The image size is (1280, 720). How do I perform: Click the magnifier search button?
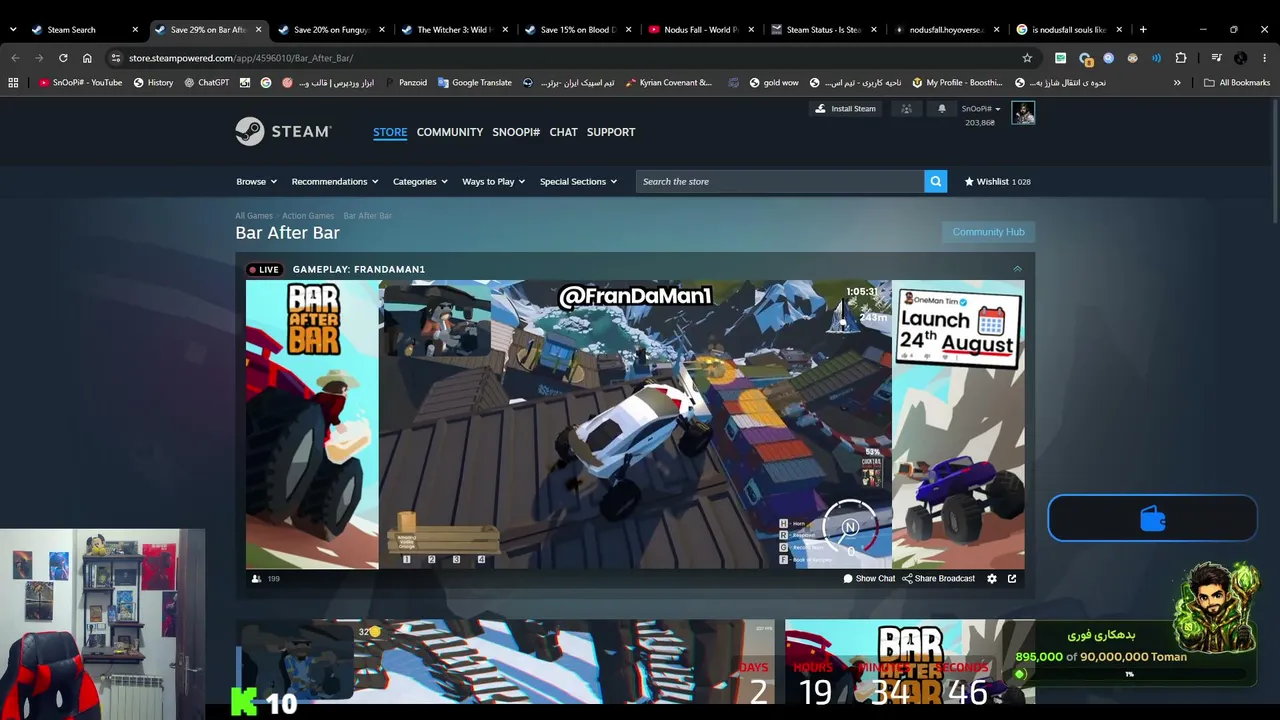(936, 181)
